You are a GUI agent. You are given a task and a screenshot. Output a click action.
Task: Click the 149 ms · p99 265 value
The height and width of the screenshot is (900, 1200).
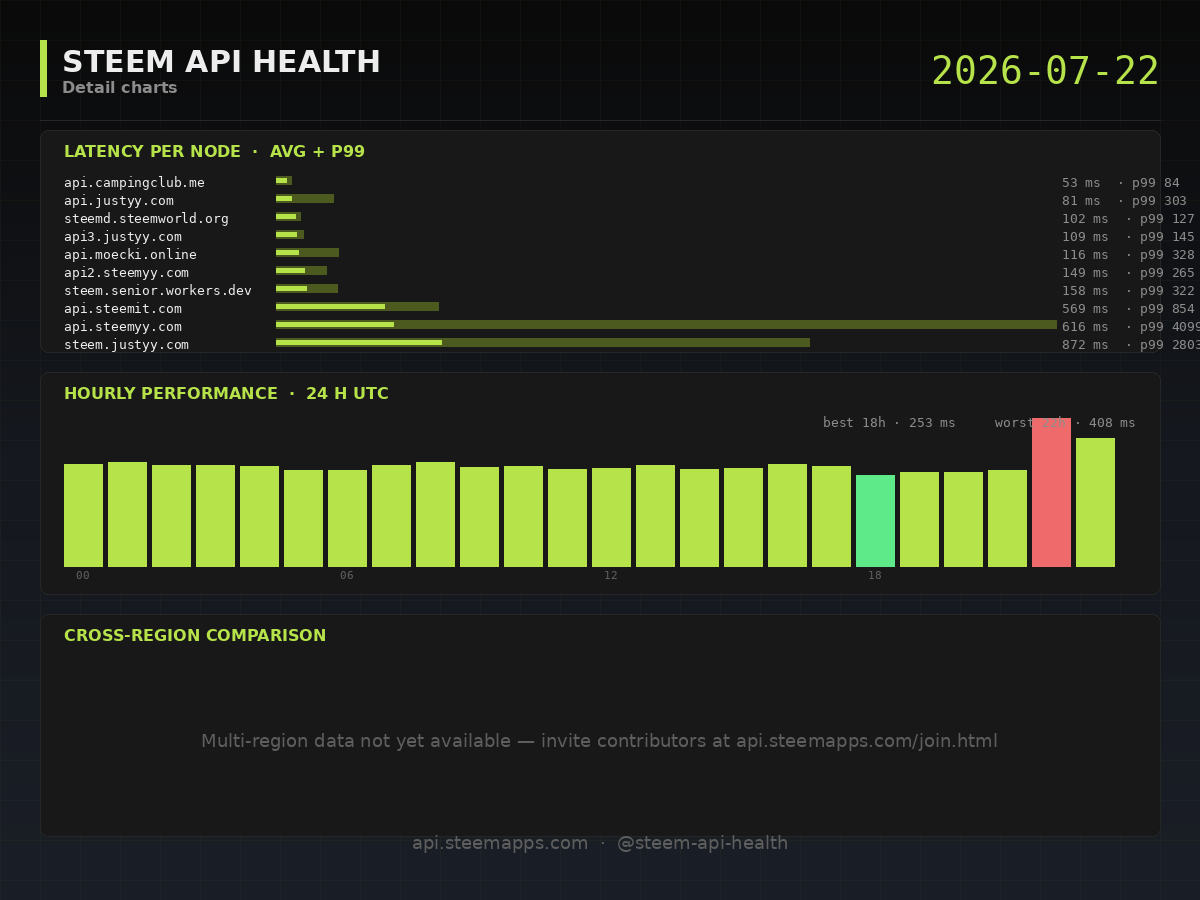coord(1129,273)
